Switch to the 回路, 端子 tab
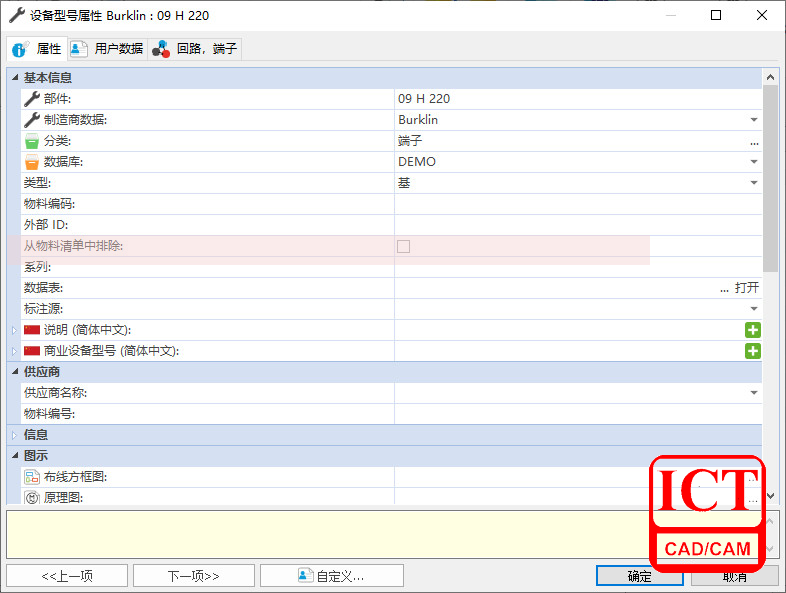 point(196,49)
